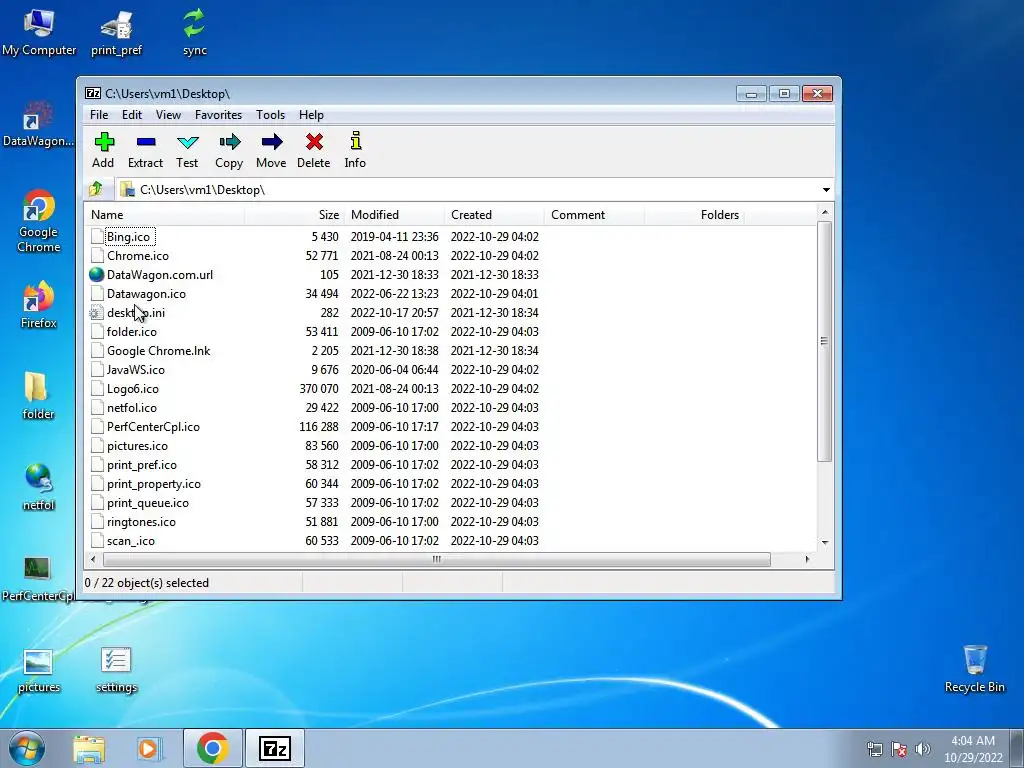The height and width of the screenshot is (768, 1024).
Task: Open print_pref desktop shortcut
Action: [116, 33]
